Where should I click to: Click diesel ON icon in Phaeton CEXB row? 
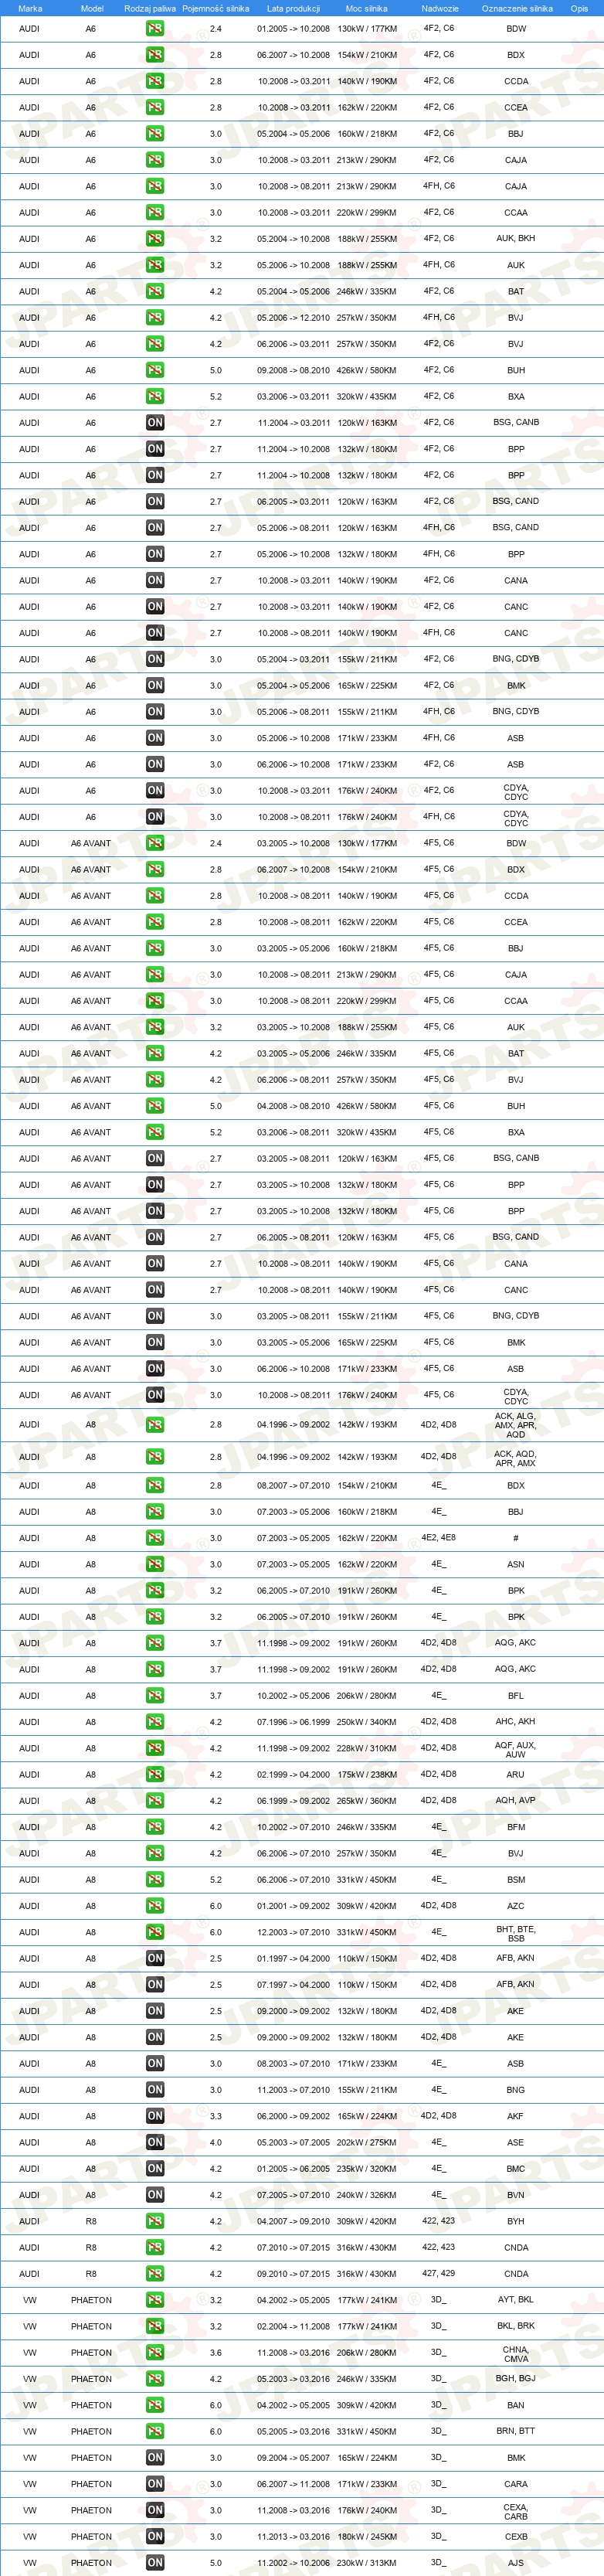click(155, 2536)
